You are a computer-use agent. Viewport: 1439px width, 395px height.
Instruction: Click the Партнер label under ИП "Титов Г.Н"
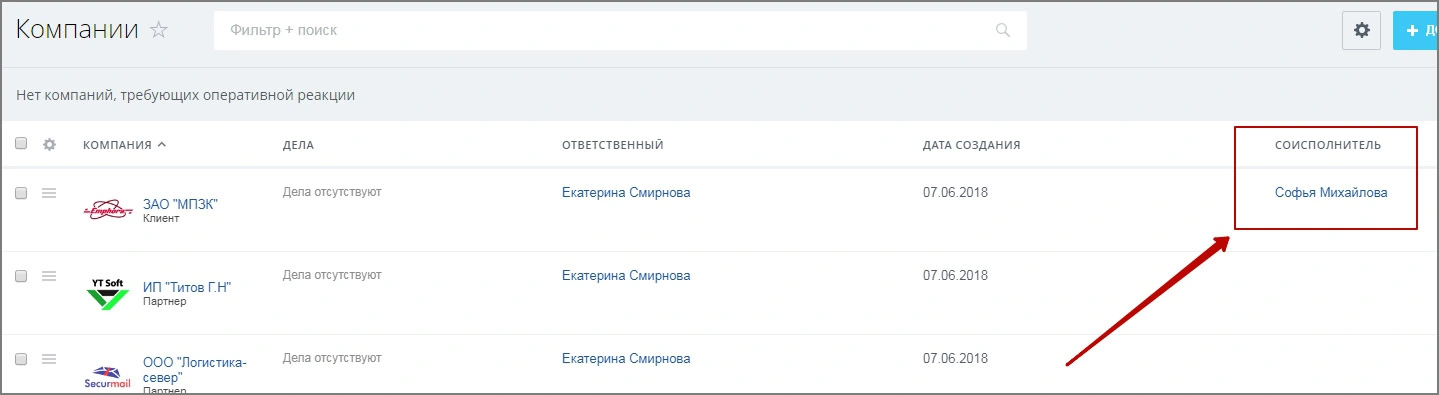[x=165, y=301]
